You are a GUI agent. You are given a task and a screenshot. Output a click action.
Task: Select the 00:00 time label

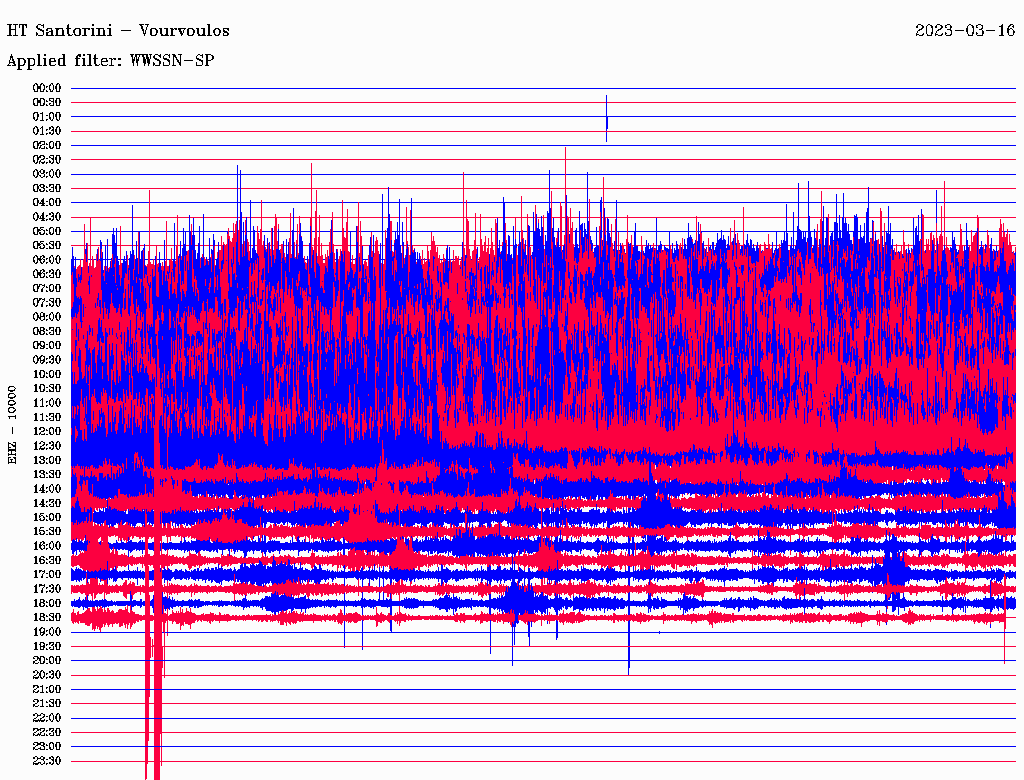coord(47,88)
